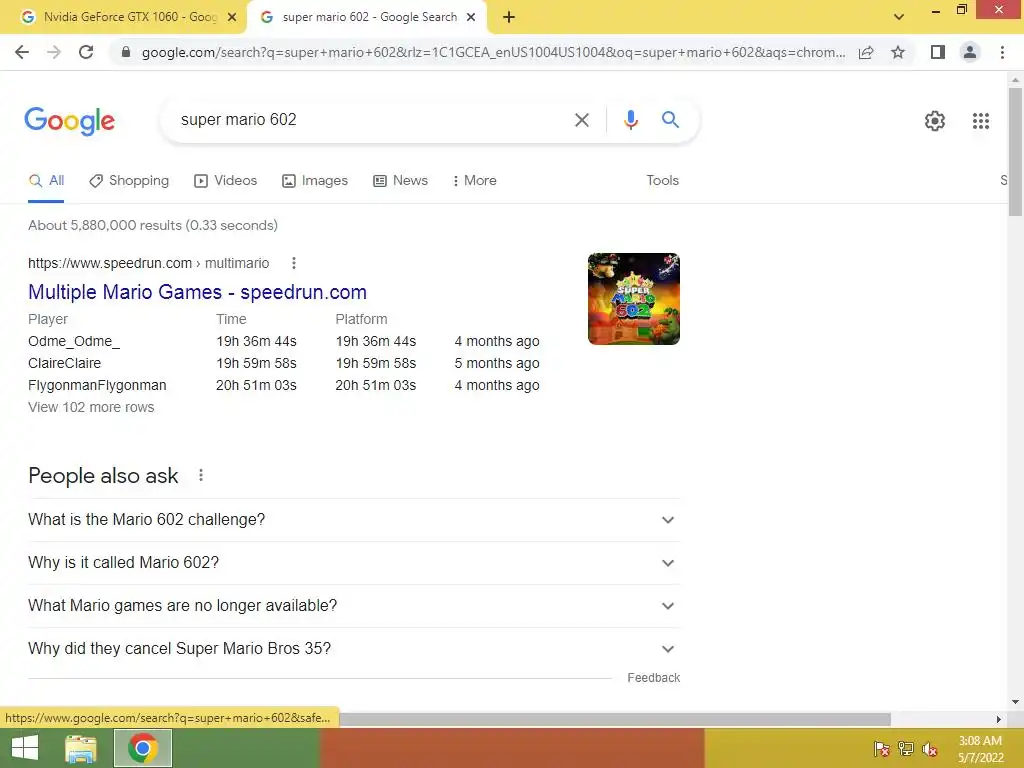Expand Why did they cancel Super Mario Bros 35
This screenshot has width=1024, height=768.
(x=354, y=649)
